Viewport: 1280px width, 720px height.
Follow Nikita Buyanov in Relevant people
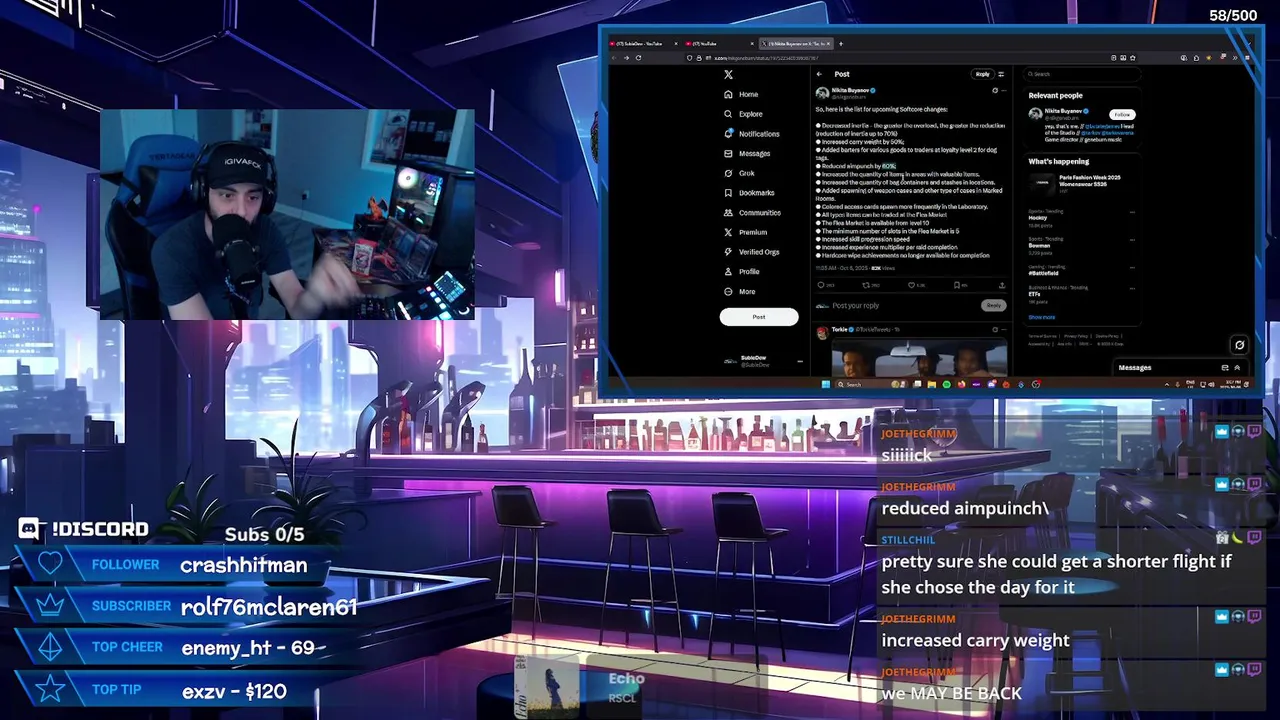[x=1122, y=114]
